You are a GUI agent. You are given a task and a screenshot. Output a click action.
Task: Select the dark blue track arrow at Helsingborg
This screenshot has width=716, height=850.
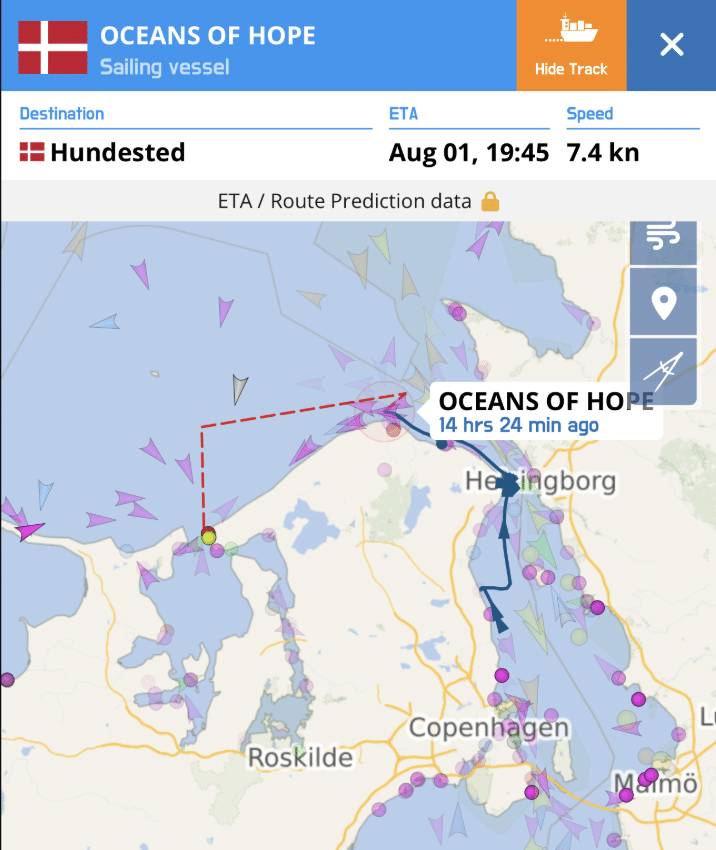point(509,486)
